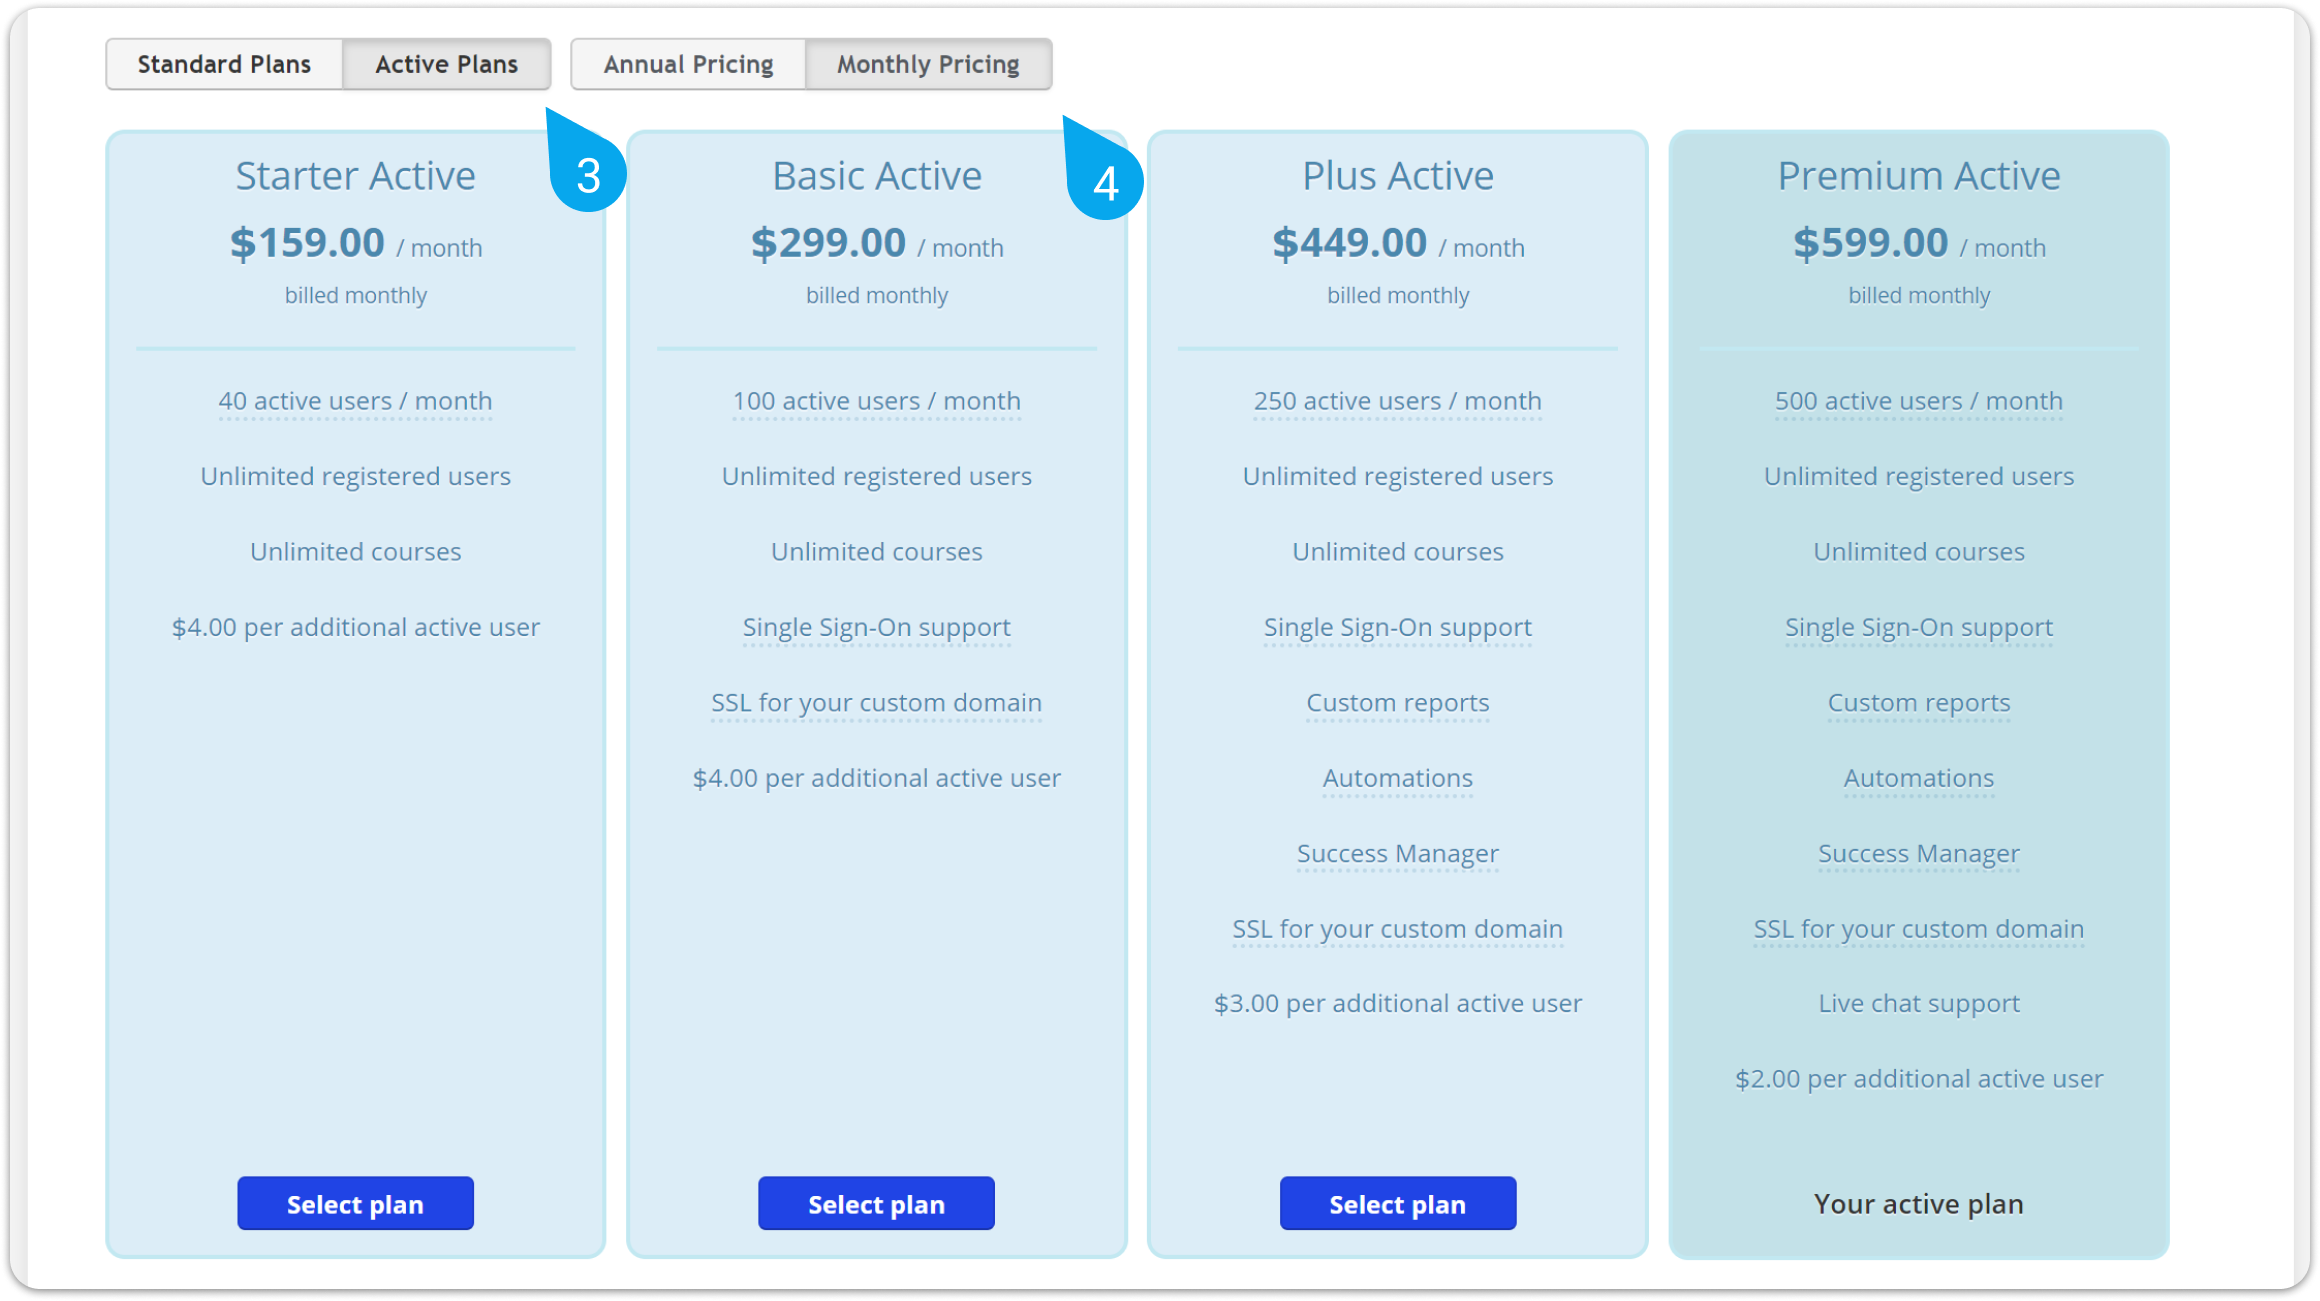Select plan for Starter Active
Viewport: 2320px width, 1301px height.
point(355,1204)
